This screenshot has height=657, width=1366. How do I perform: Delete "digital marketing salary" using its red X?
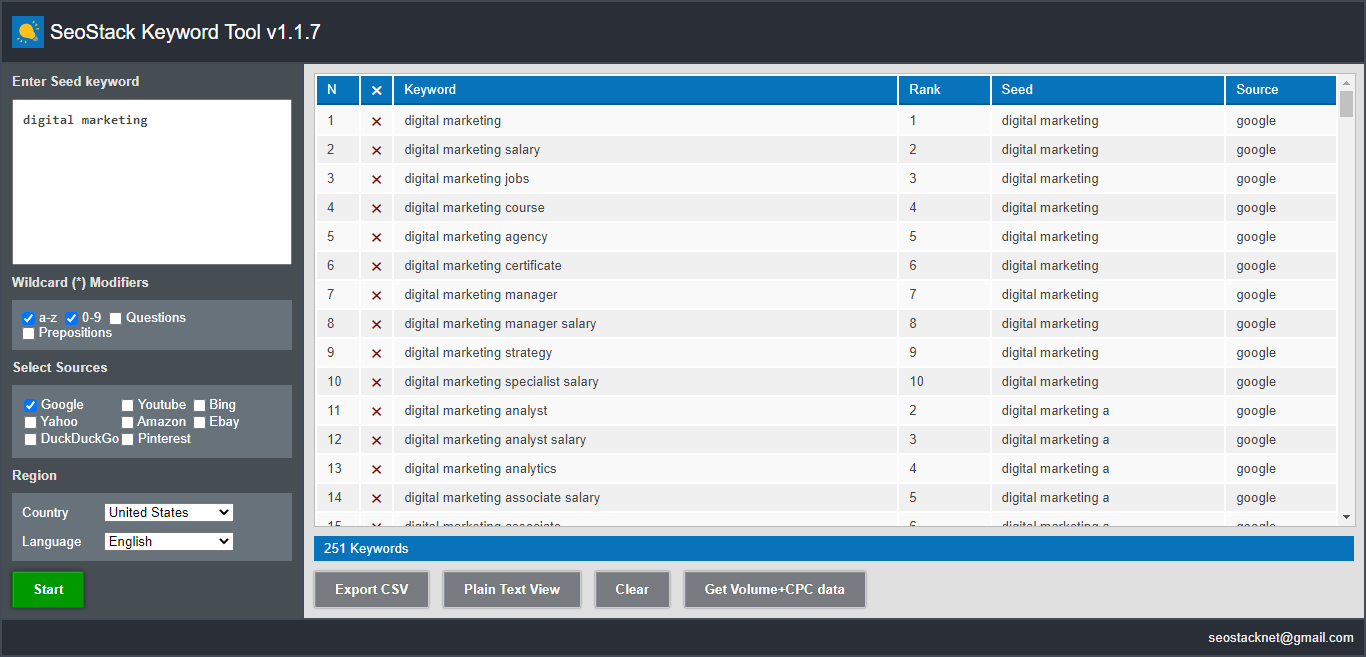(376, 149)
